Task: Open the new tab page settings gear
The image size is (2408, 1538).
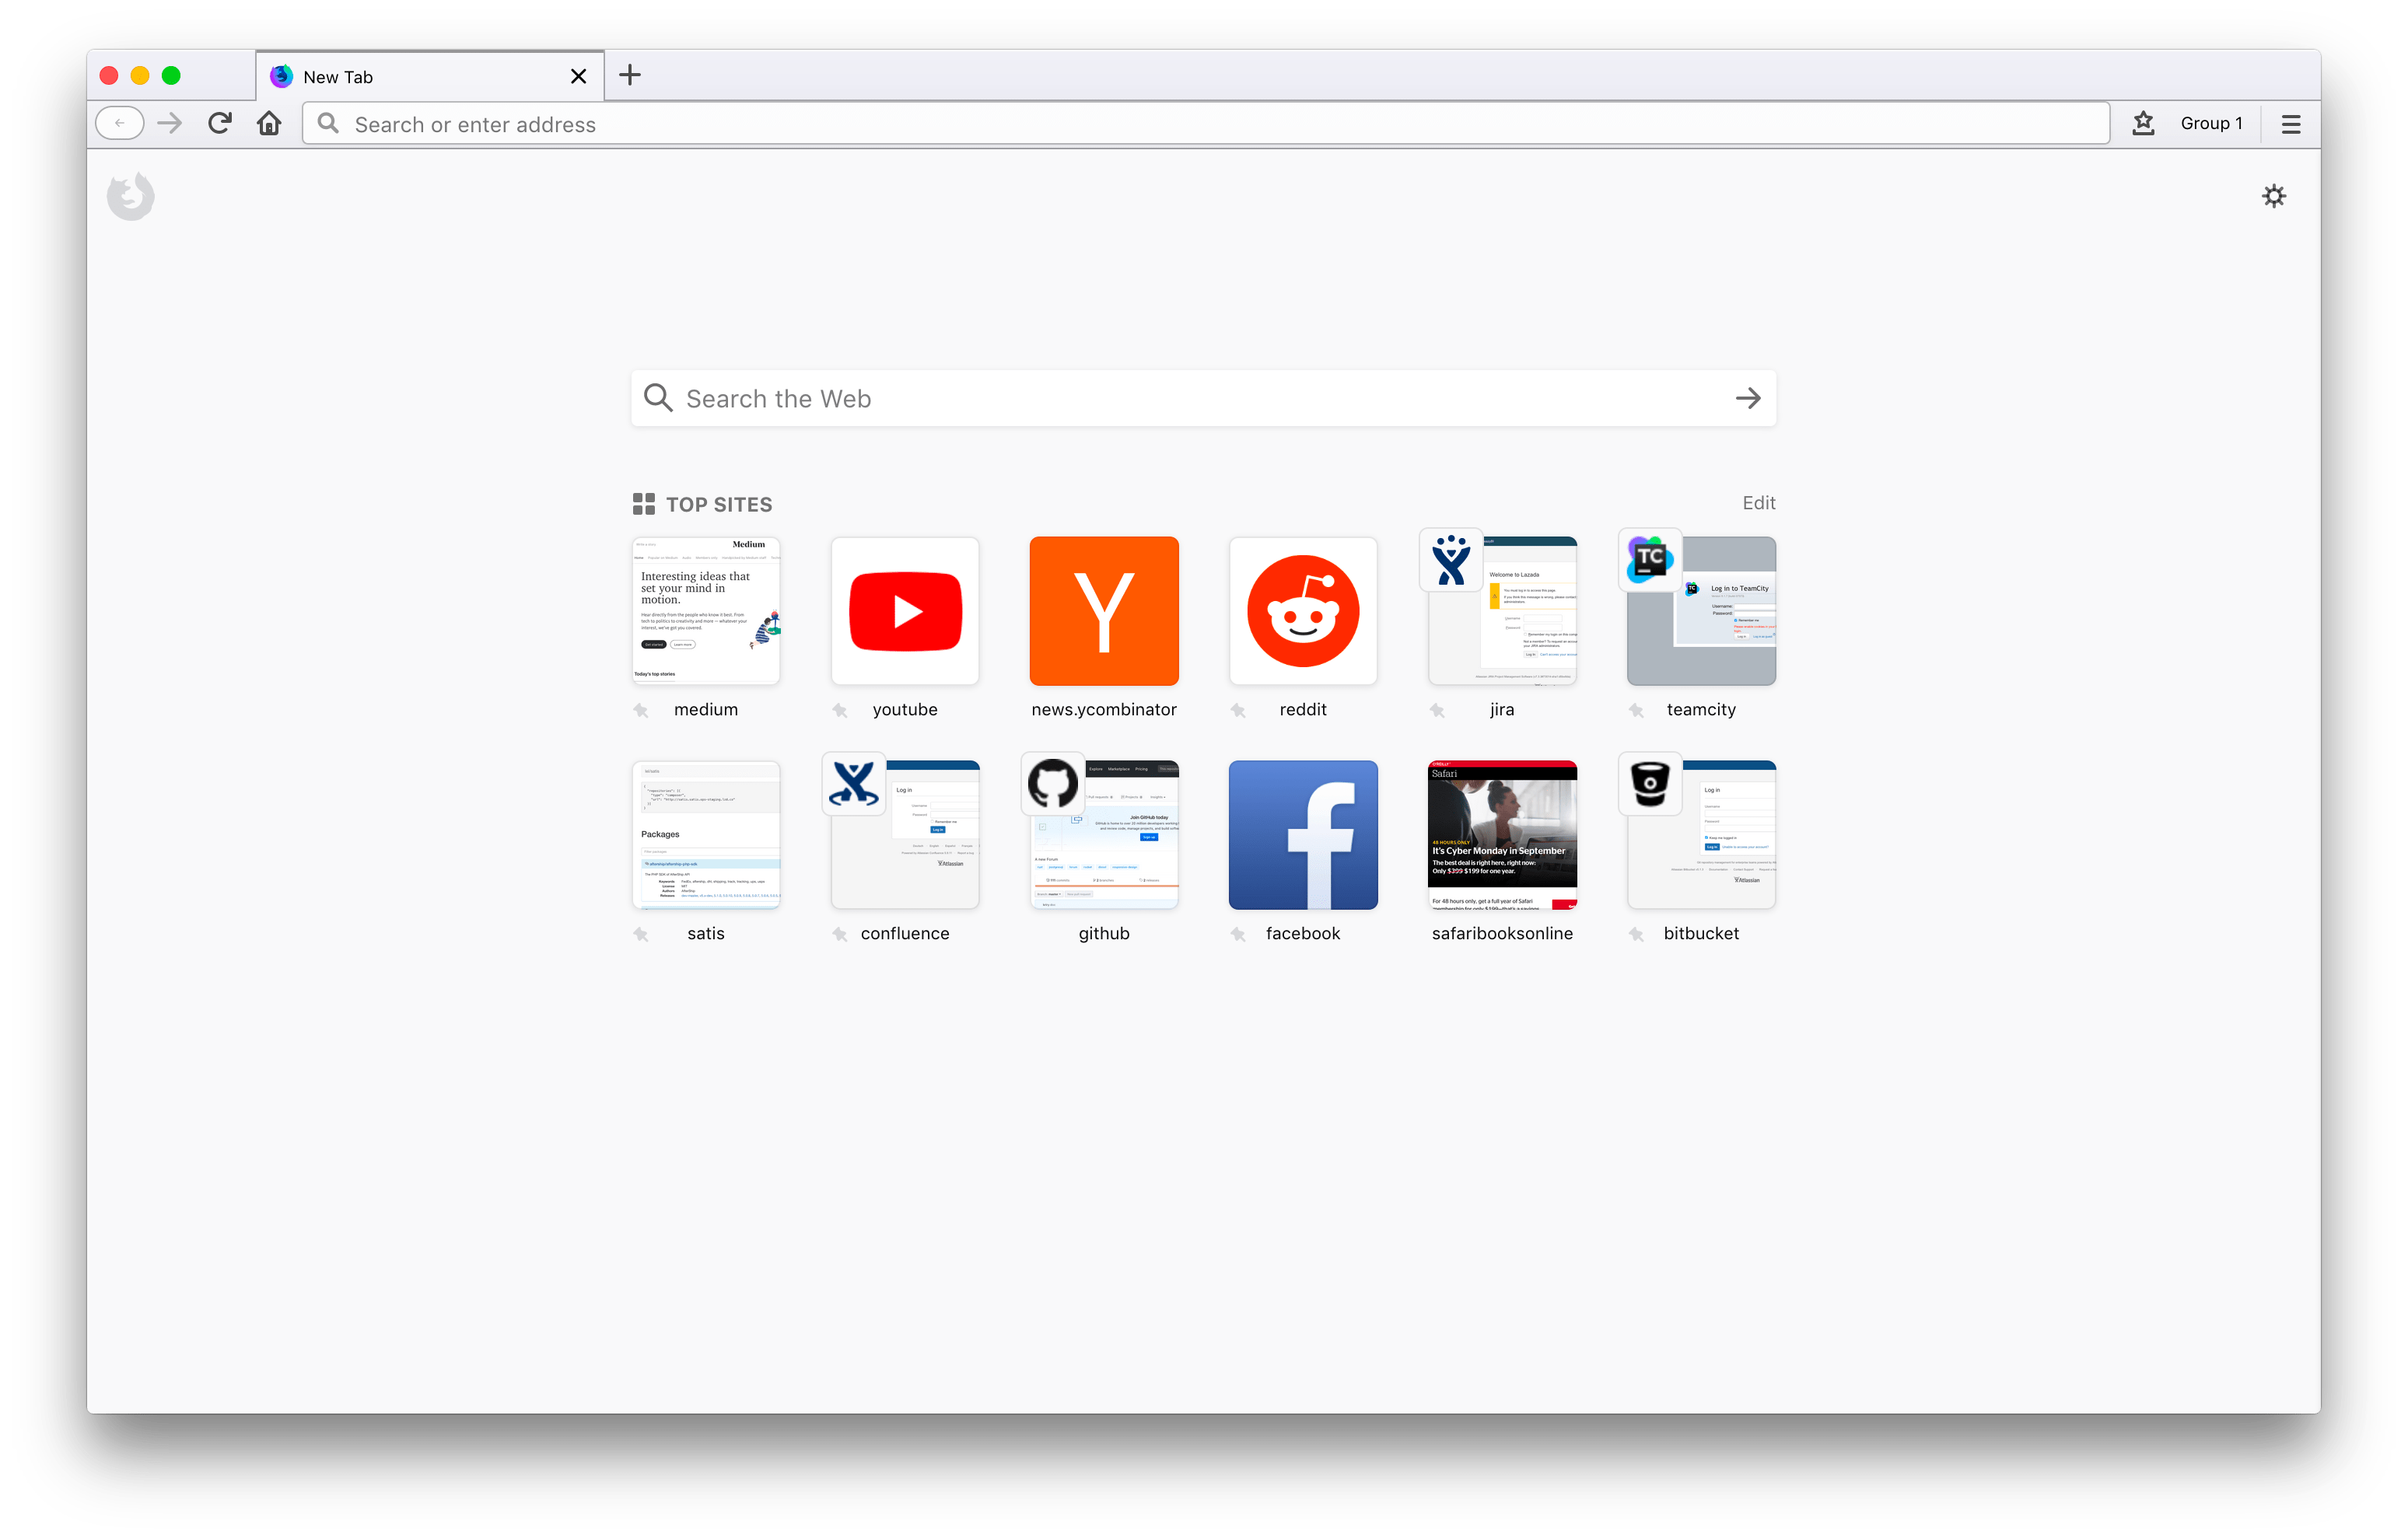Action: pyautogui.click(x=2274, y=196)
